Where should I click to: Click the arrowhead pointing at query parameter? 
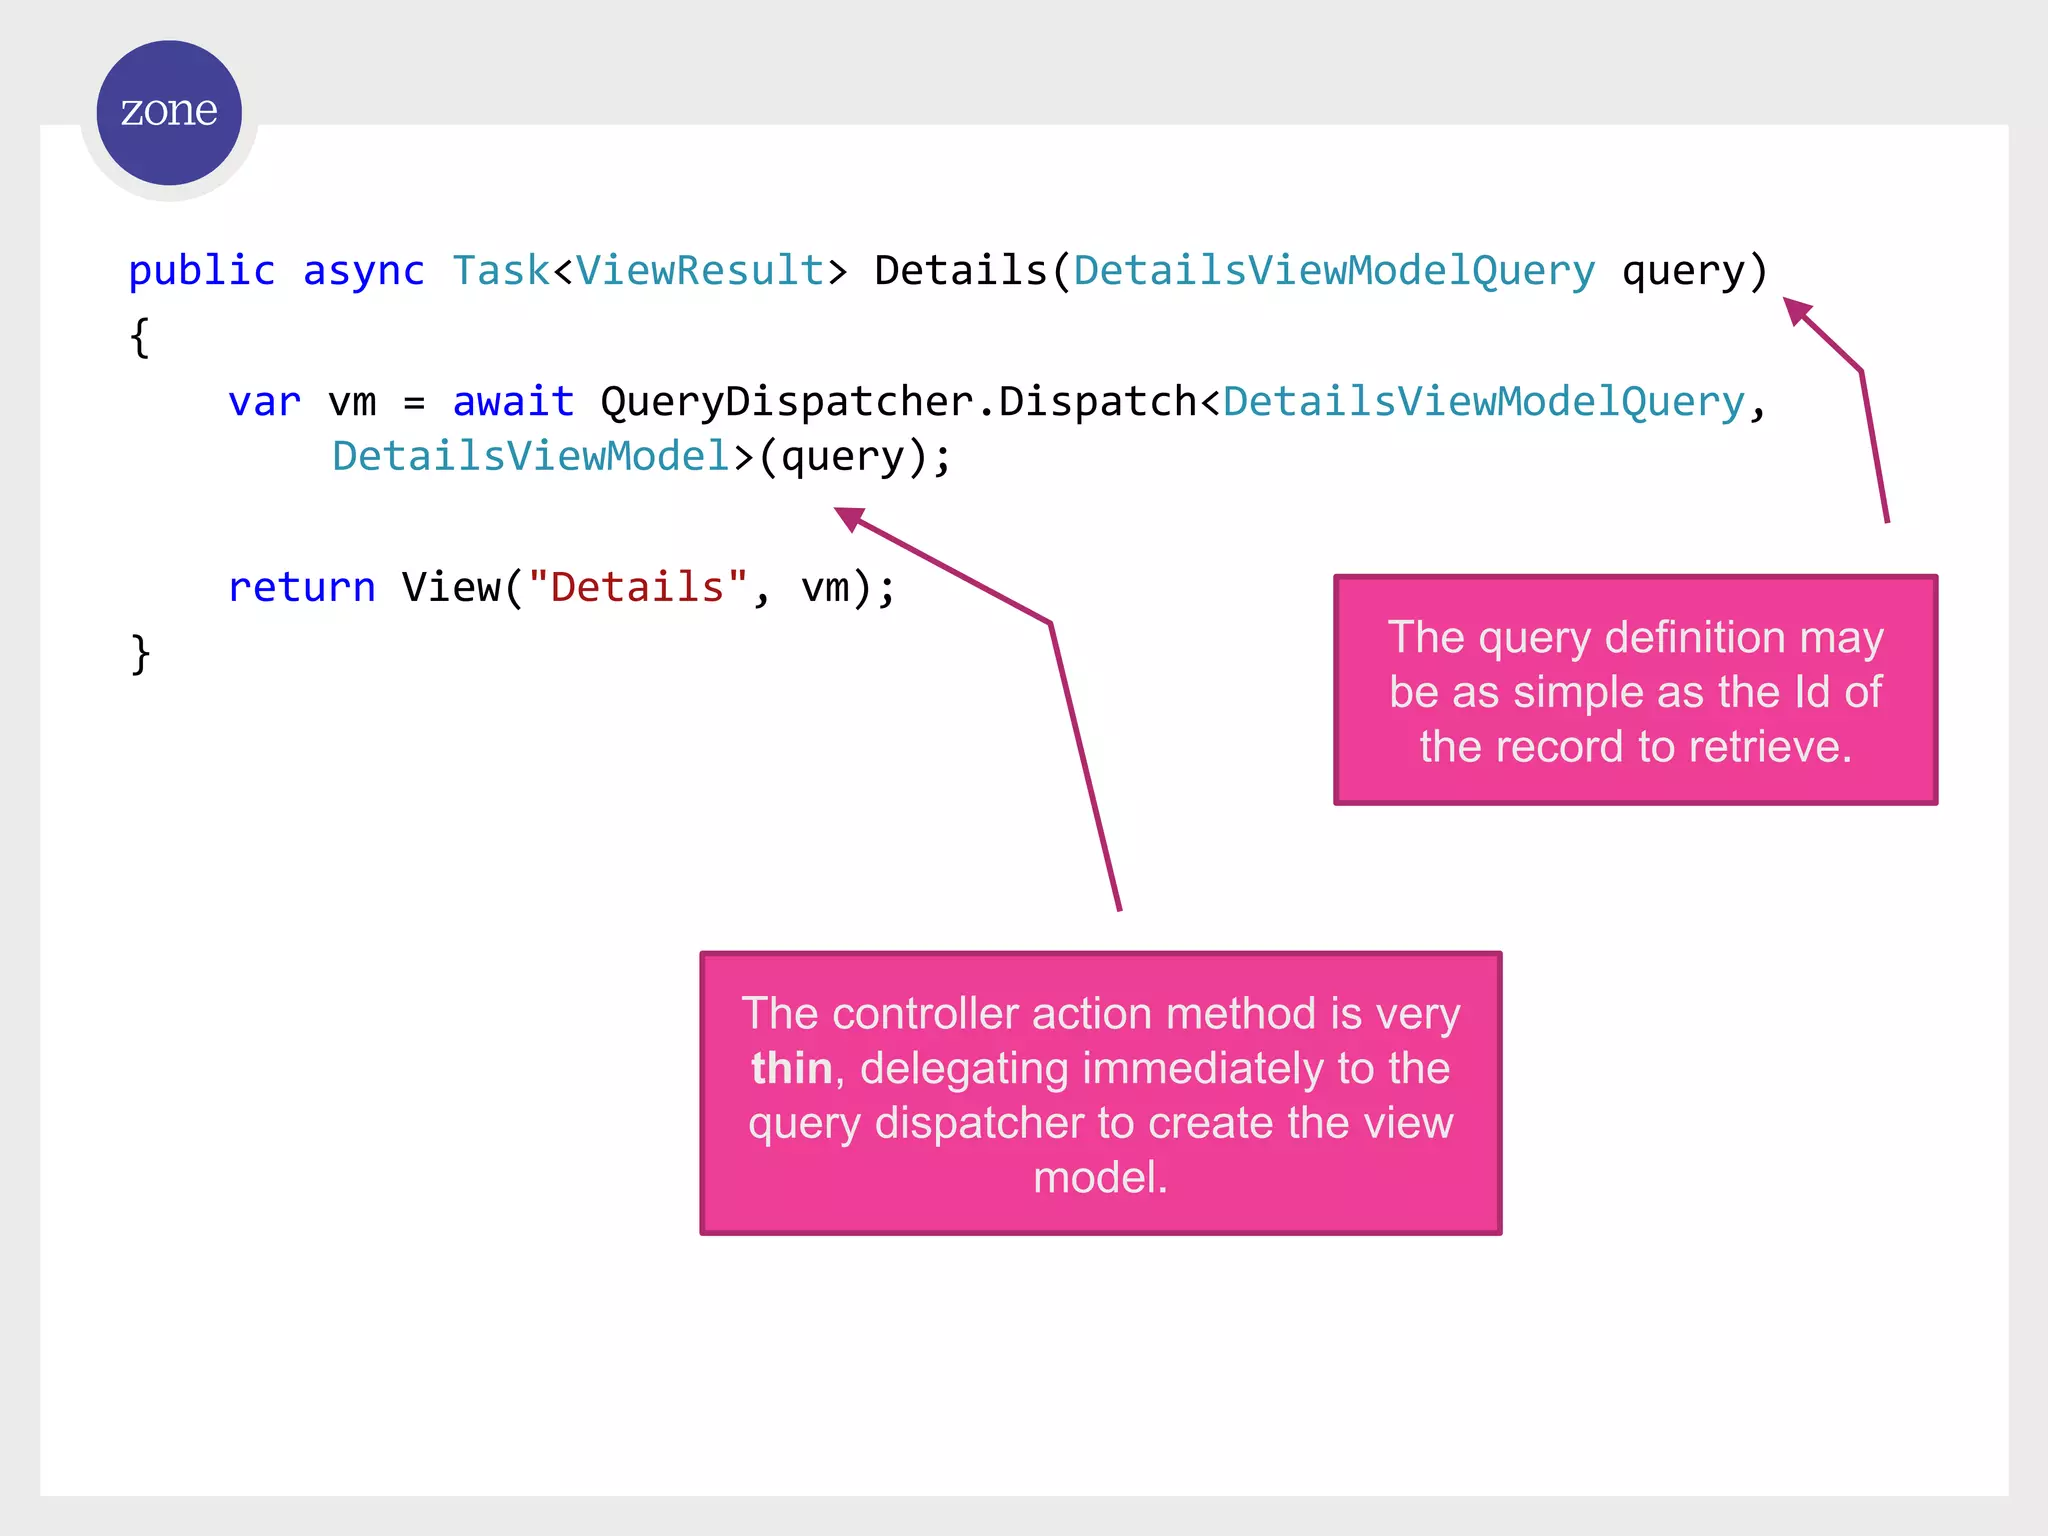tap(1797, 311)
